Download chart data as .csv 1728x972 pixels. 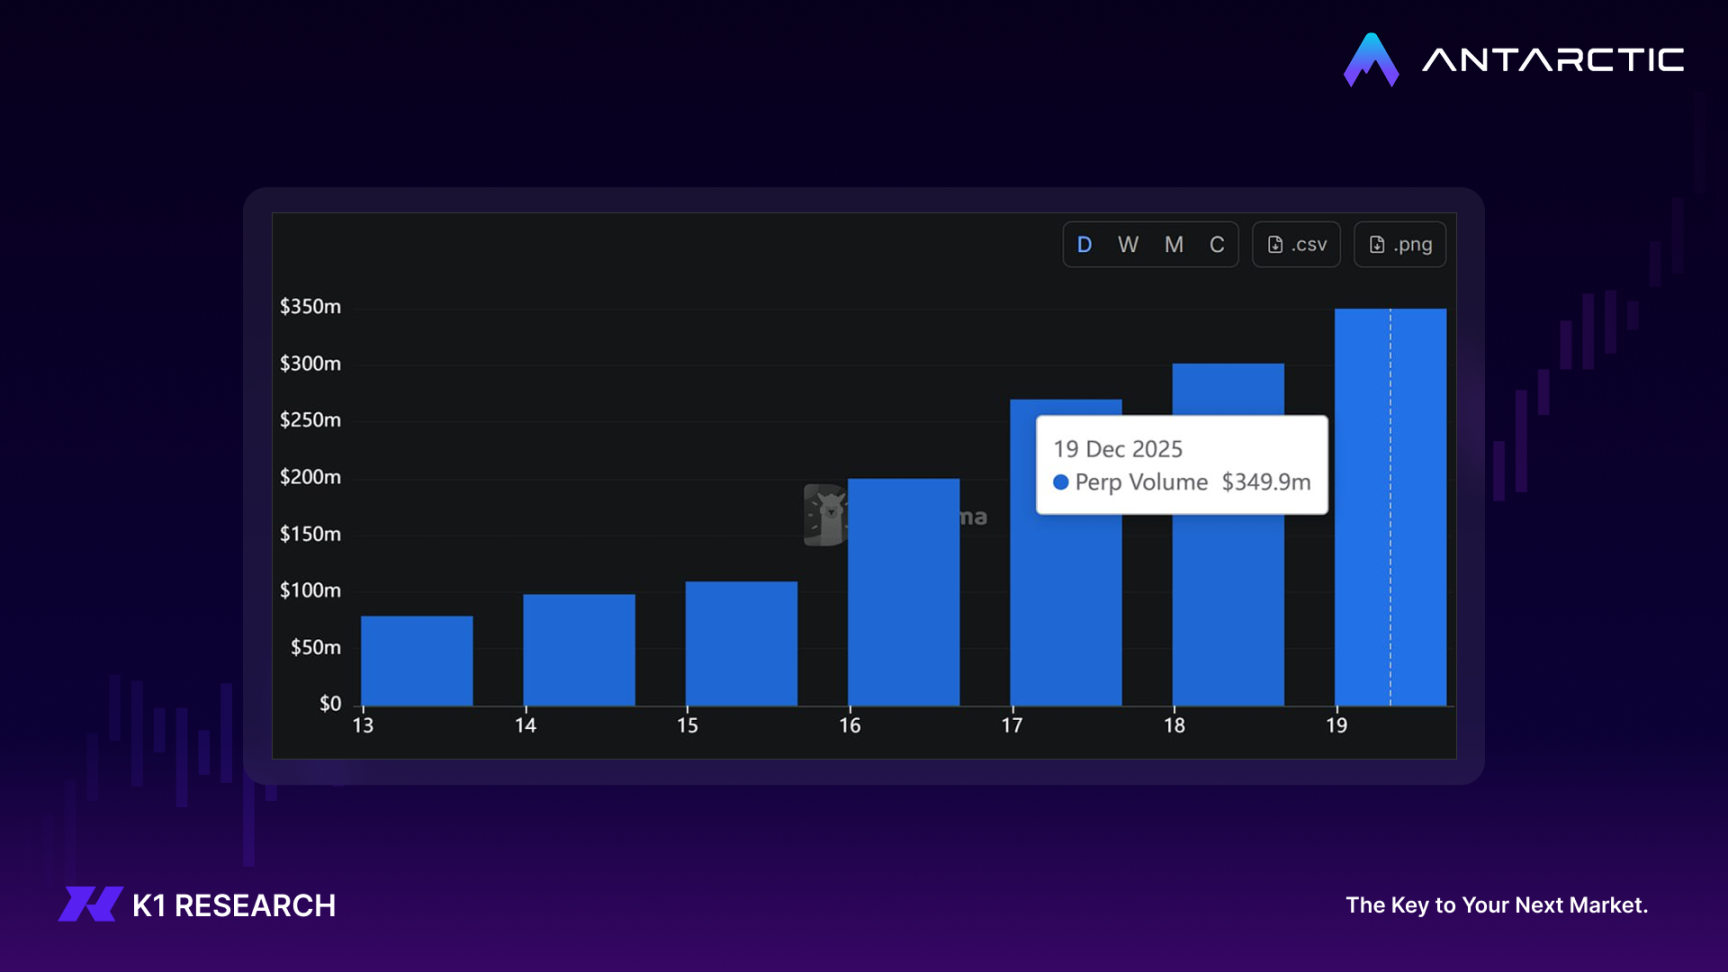(1297, 245)
